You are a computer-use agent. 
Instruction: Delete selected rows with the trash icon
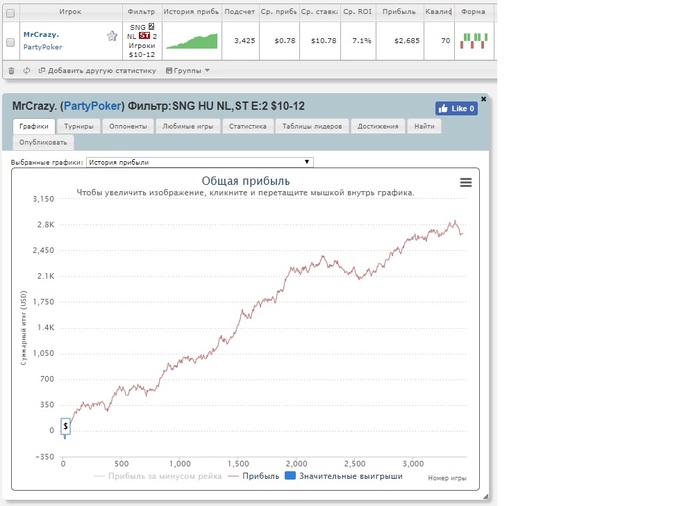pos(12,71)
